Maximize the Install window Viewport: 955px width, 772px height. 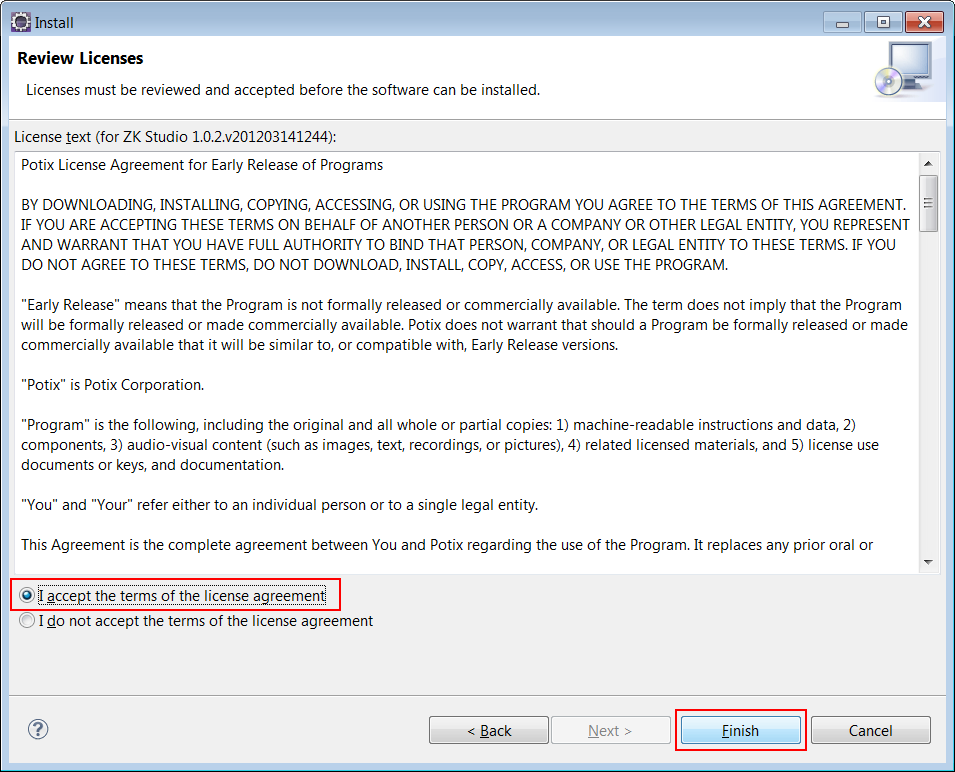[x=883, y=23]
